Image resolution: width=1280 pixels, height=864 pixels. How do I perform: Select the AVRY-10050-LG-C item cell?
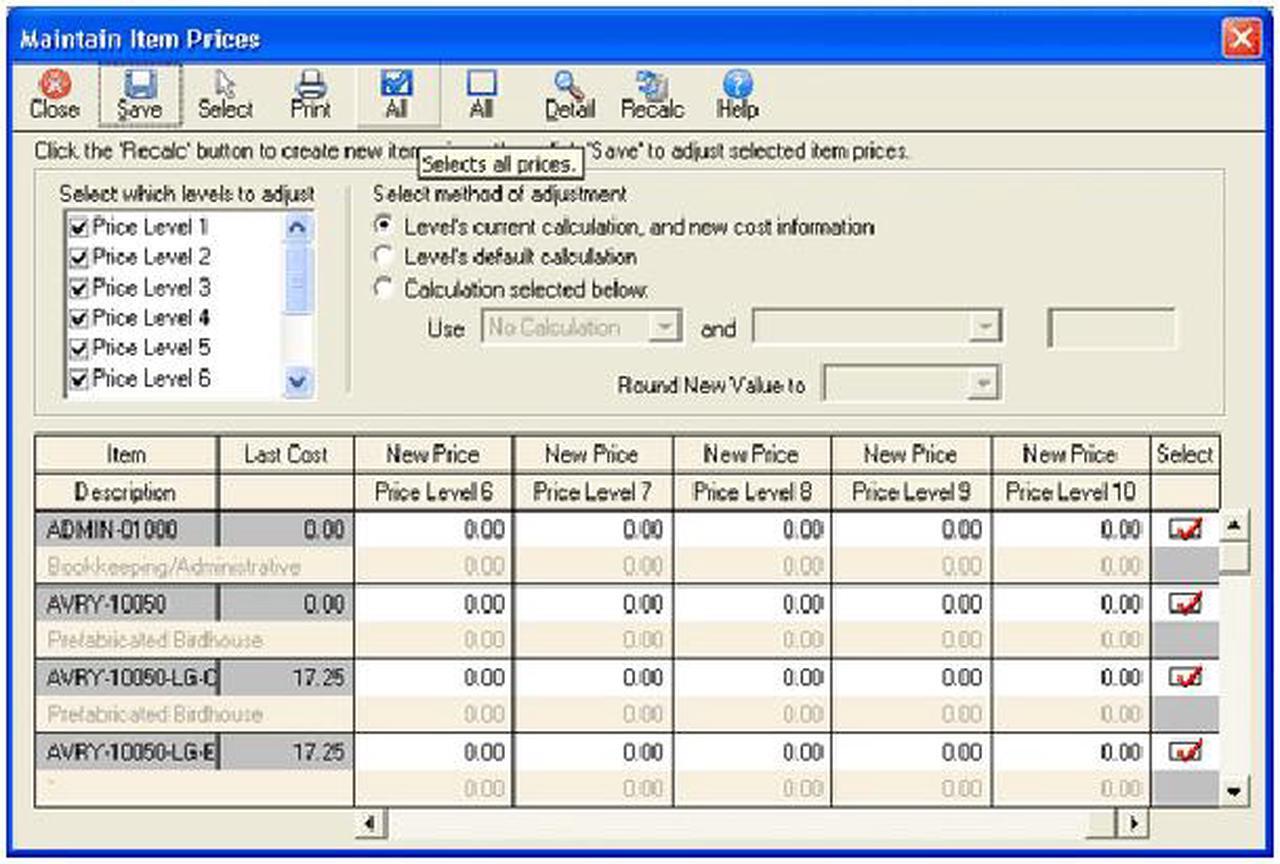[127, 678]
